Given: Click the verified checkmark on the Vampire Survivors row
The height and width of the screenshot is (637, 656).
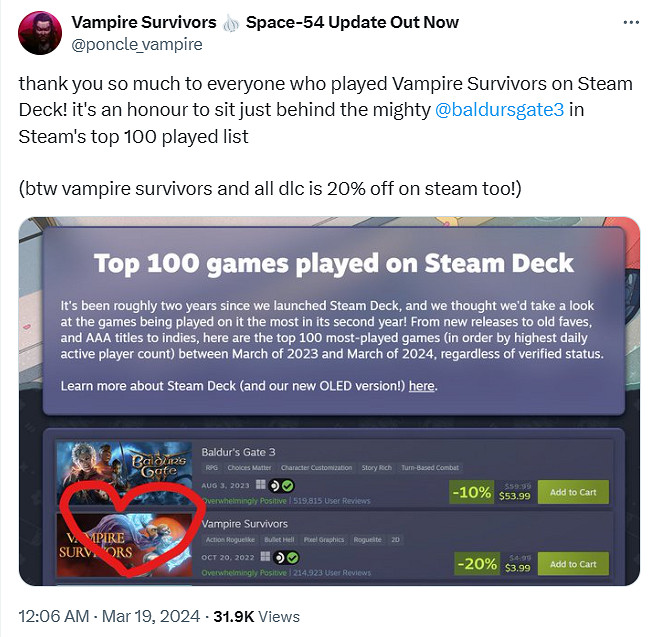Looking at the screenshot, I should click(x=293, y=558).
